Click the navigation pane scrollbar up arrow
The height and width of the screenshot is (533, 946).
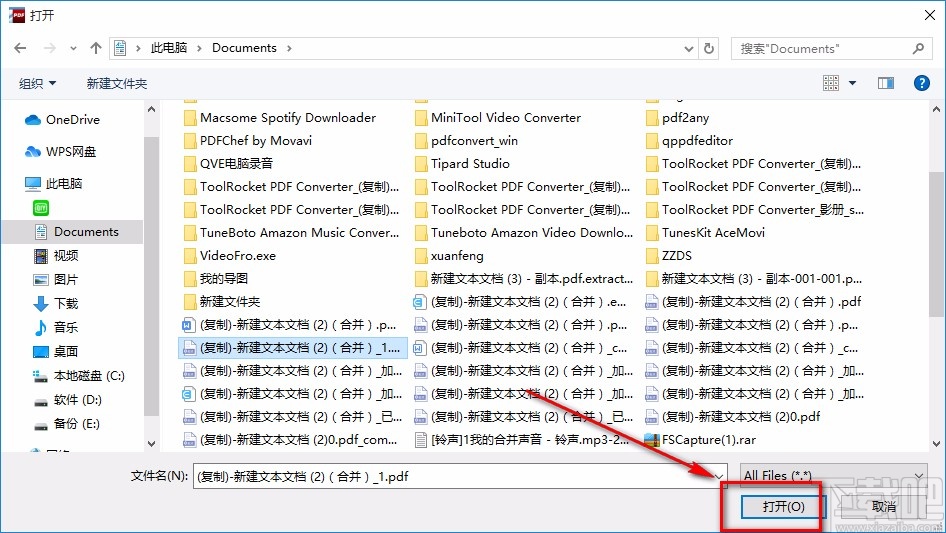click(151, 109)
